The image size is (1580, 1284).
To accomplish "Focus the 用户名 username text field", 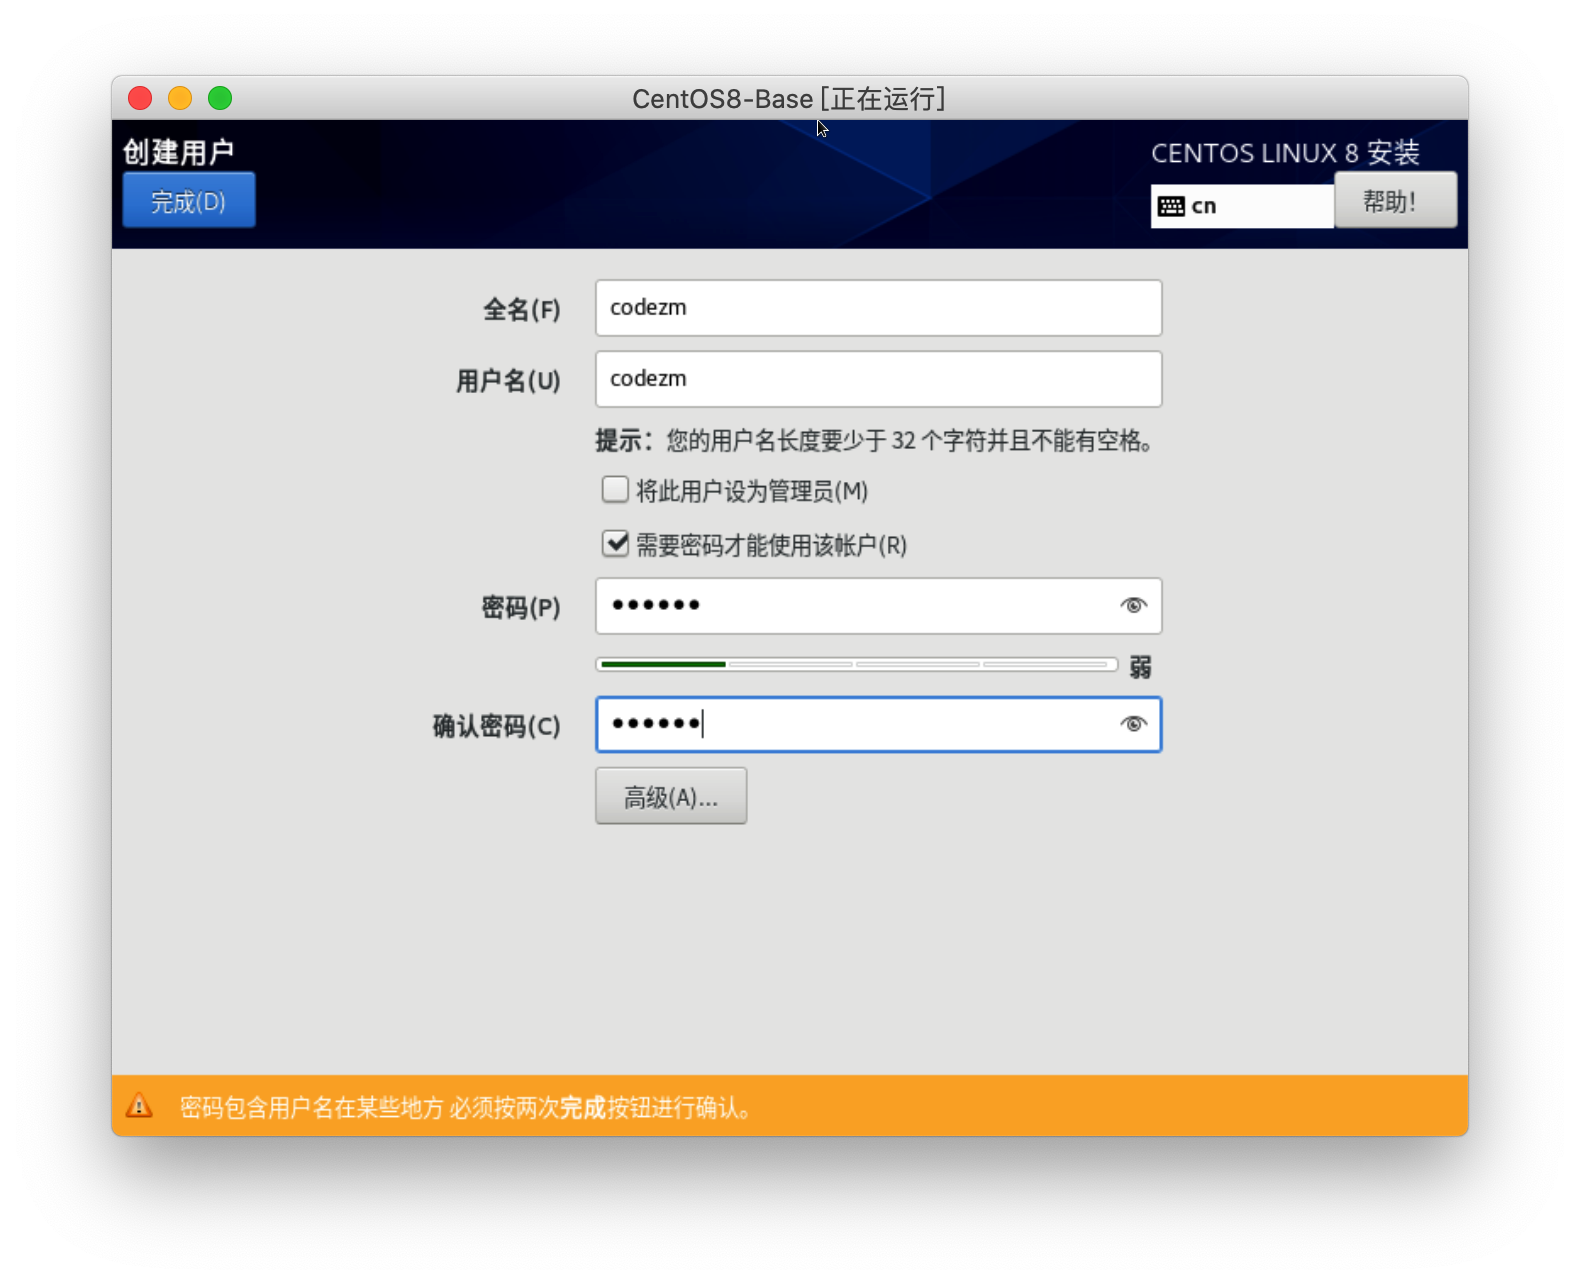I will [878, 379].
